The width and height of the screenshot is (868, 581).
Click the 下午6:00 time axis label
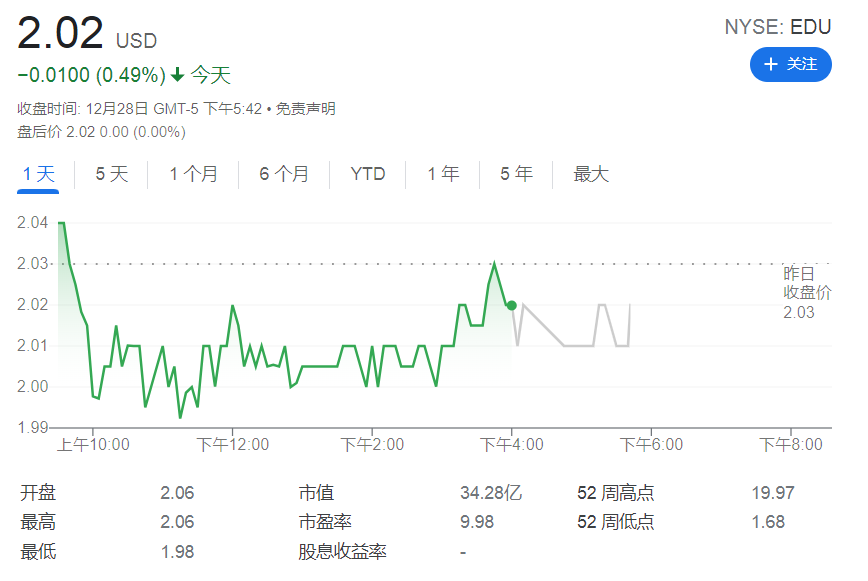(x=651, y=445)
